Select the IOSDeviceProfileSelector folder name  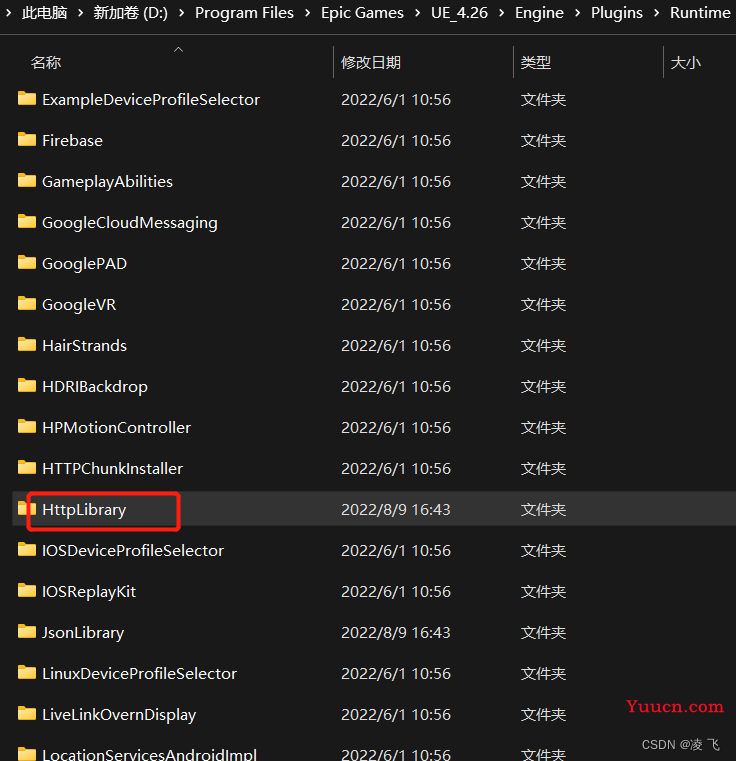click(x=133, y=551)
